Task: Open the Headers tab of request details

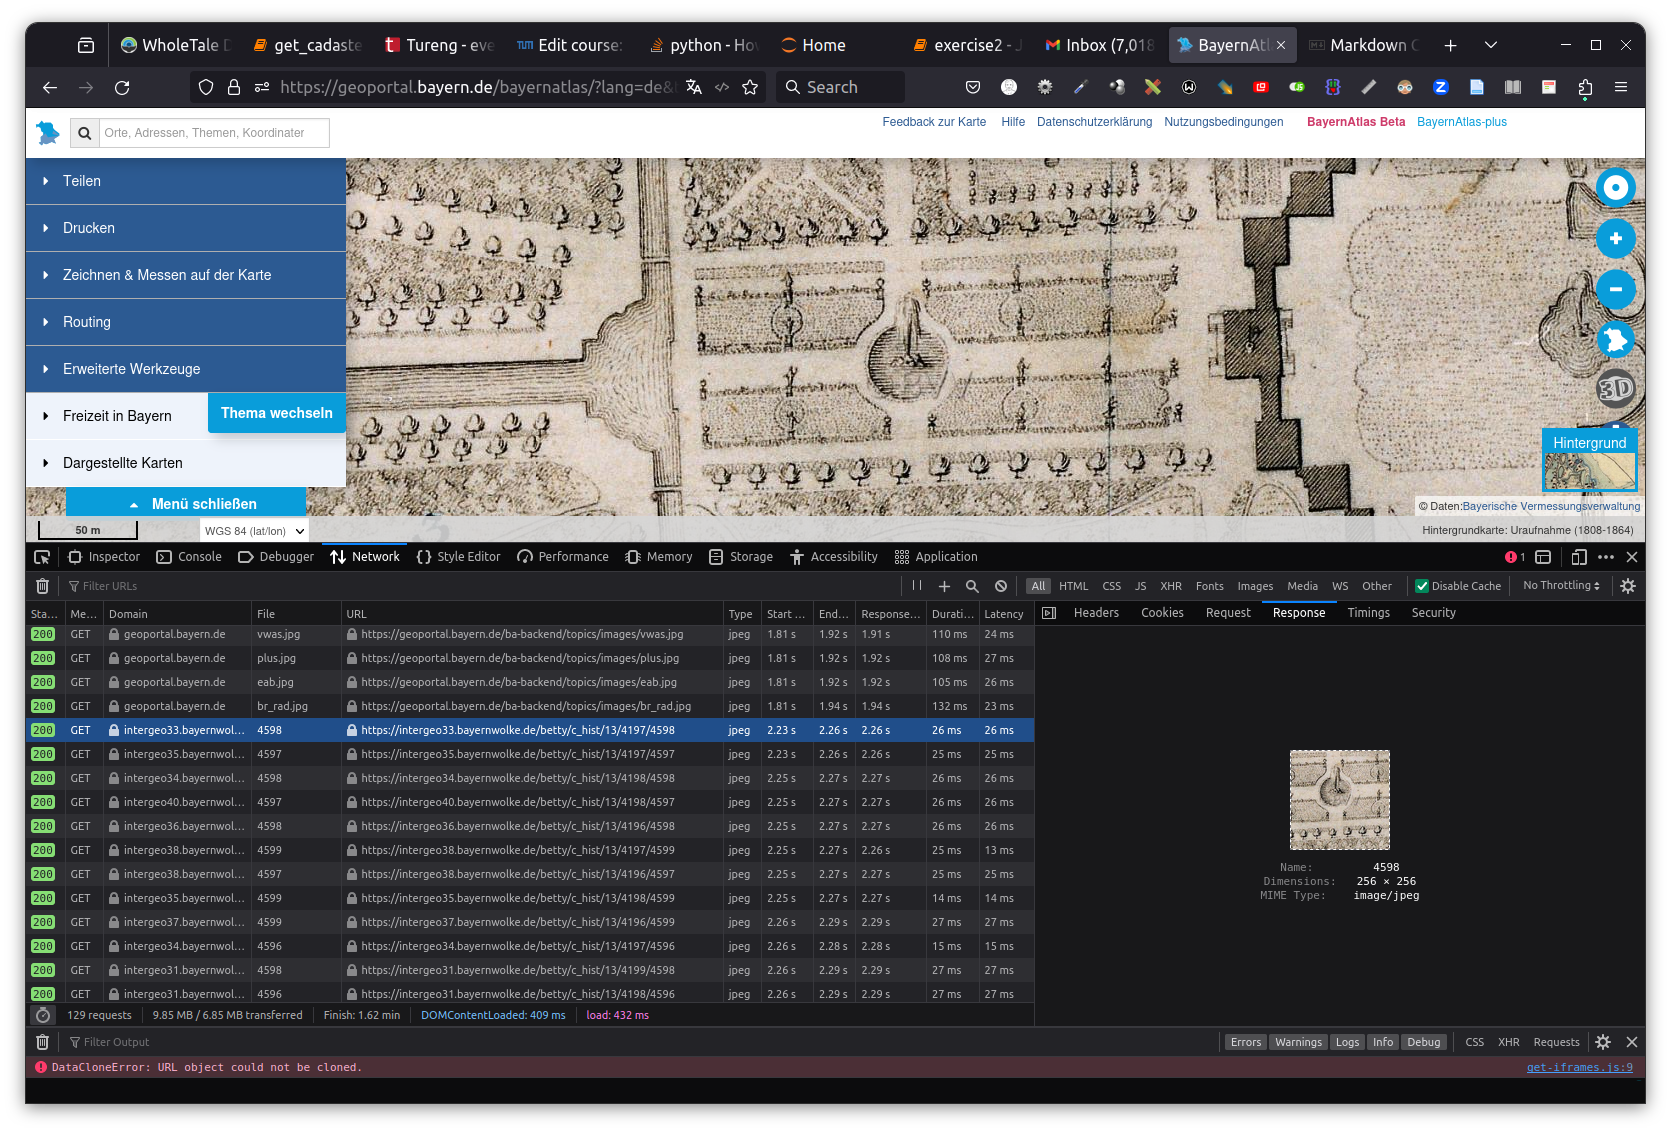Action: coord(1096,613)
